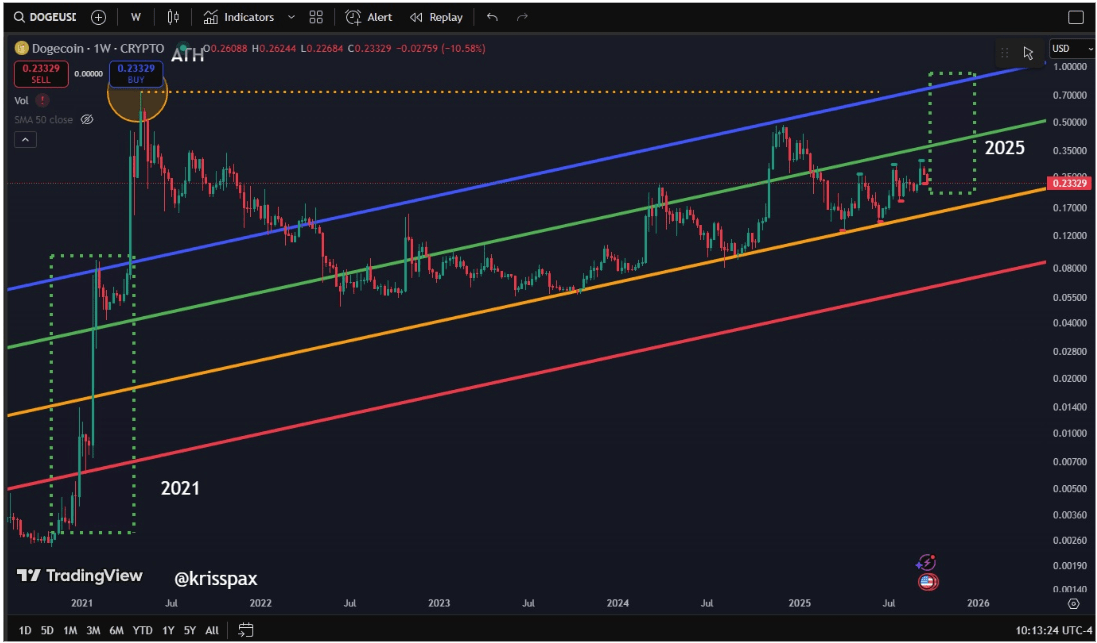Create a new price Alert
The width and height of the screenshot is (1097, 643).
368,17
